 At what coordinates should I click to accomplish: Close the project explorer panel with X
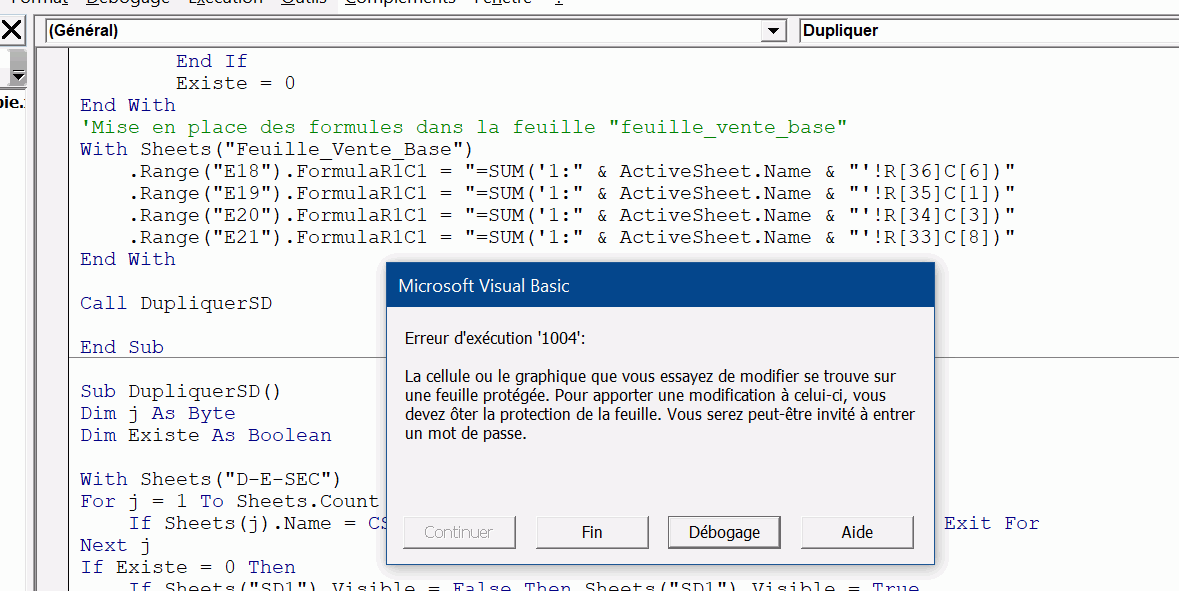[x=11, y=30]
